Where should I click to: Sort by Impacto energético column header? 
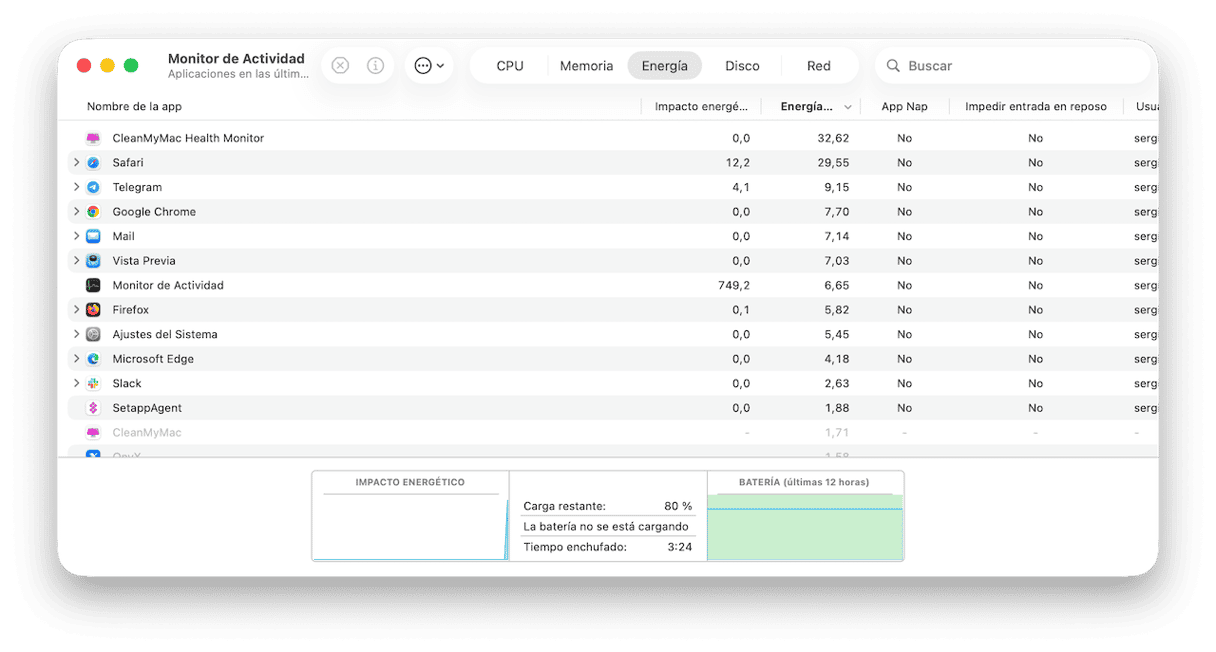pyautogui.click(x=701, y=107)
